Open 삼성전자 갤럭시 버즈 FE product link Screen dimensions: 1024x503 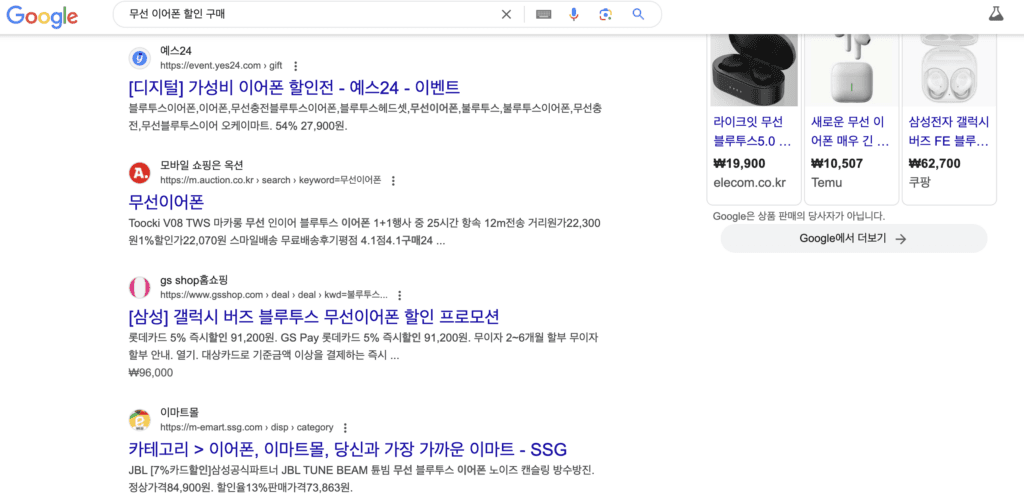pyautogui.click(x=948, y=131)
